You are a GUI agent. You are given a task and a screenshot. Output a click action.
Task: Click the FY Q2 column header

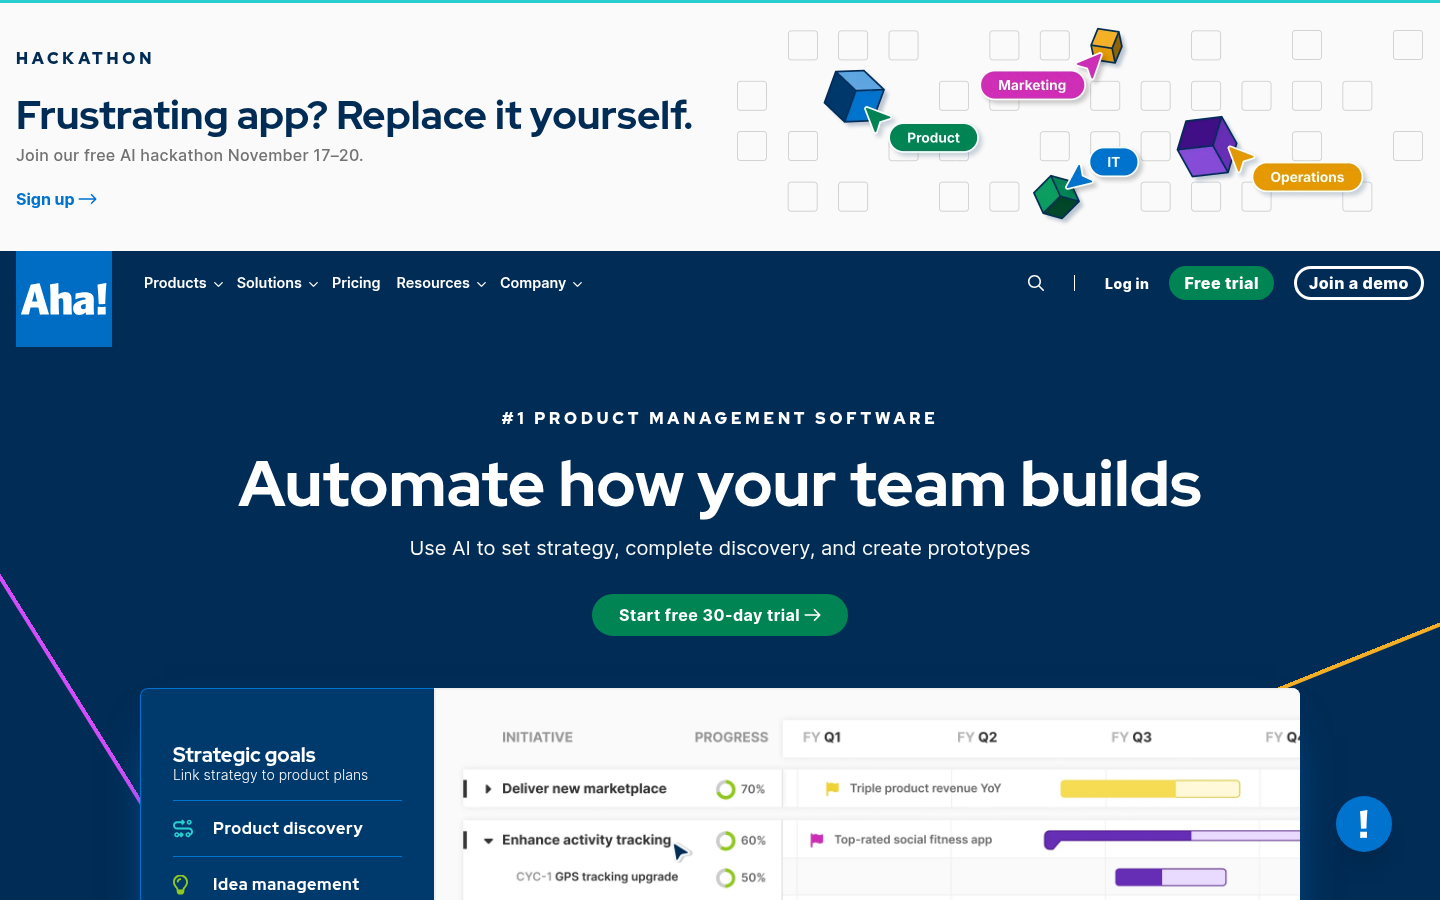pyautogui.click(x=977, y=737)
